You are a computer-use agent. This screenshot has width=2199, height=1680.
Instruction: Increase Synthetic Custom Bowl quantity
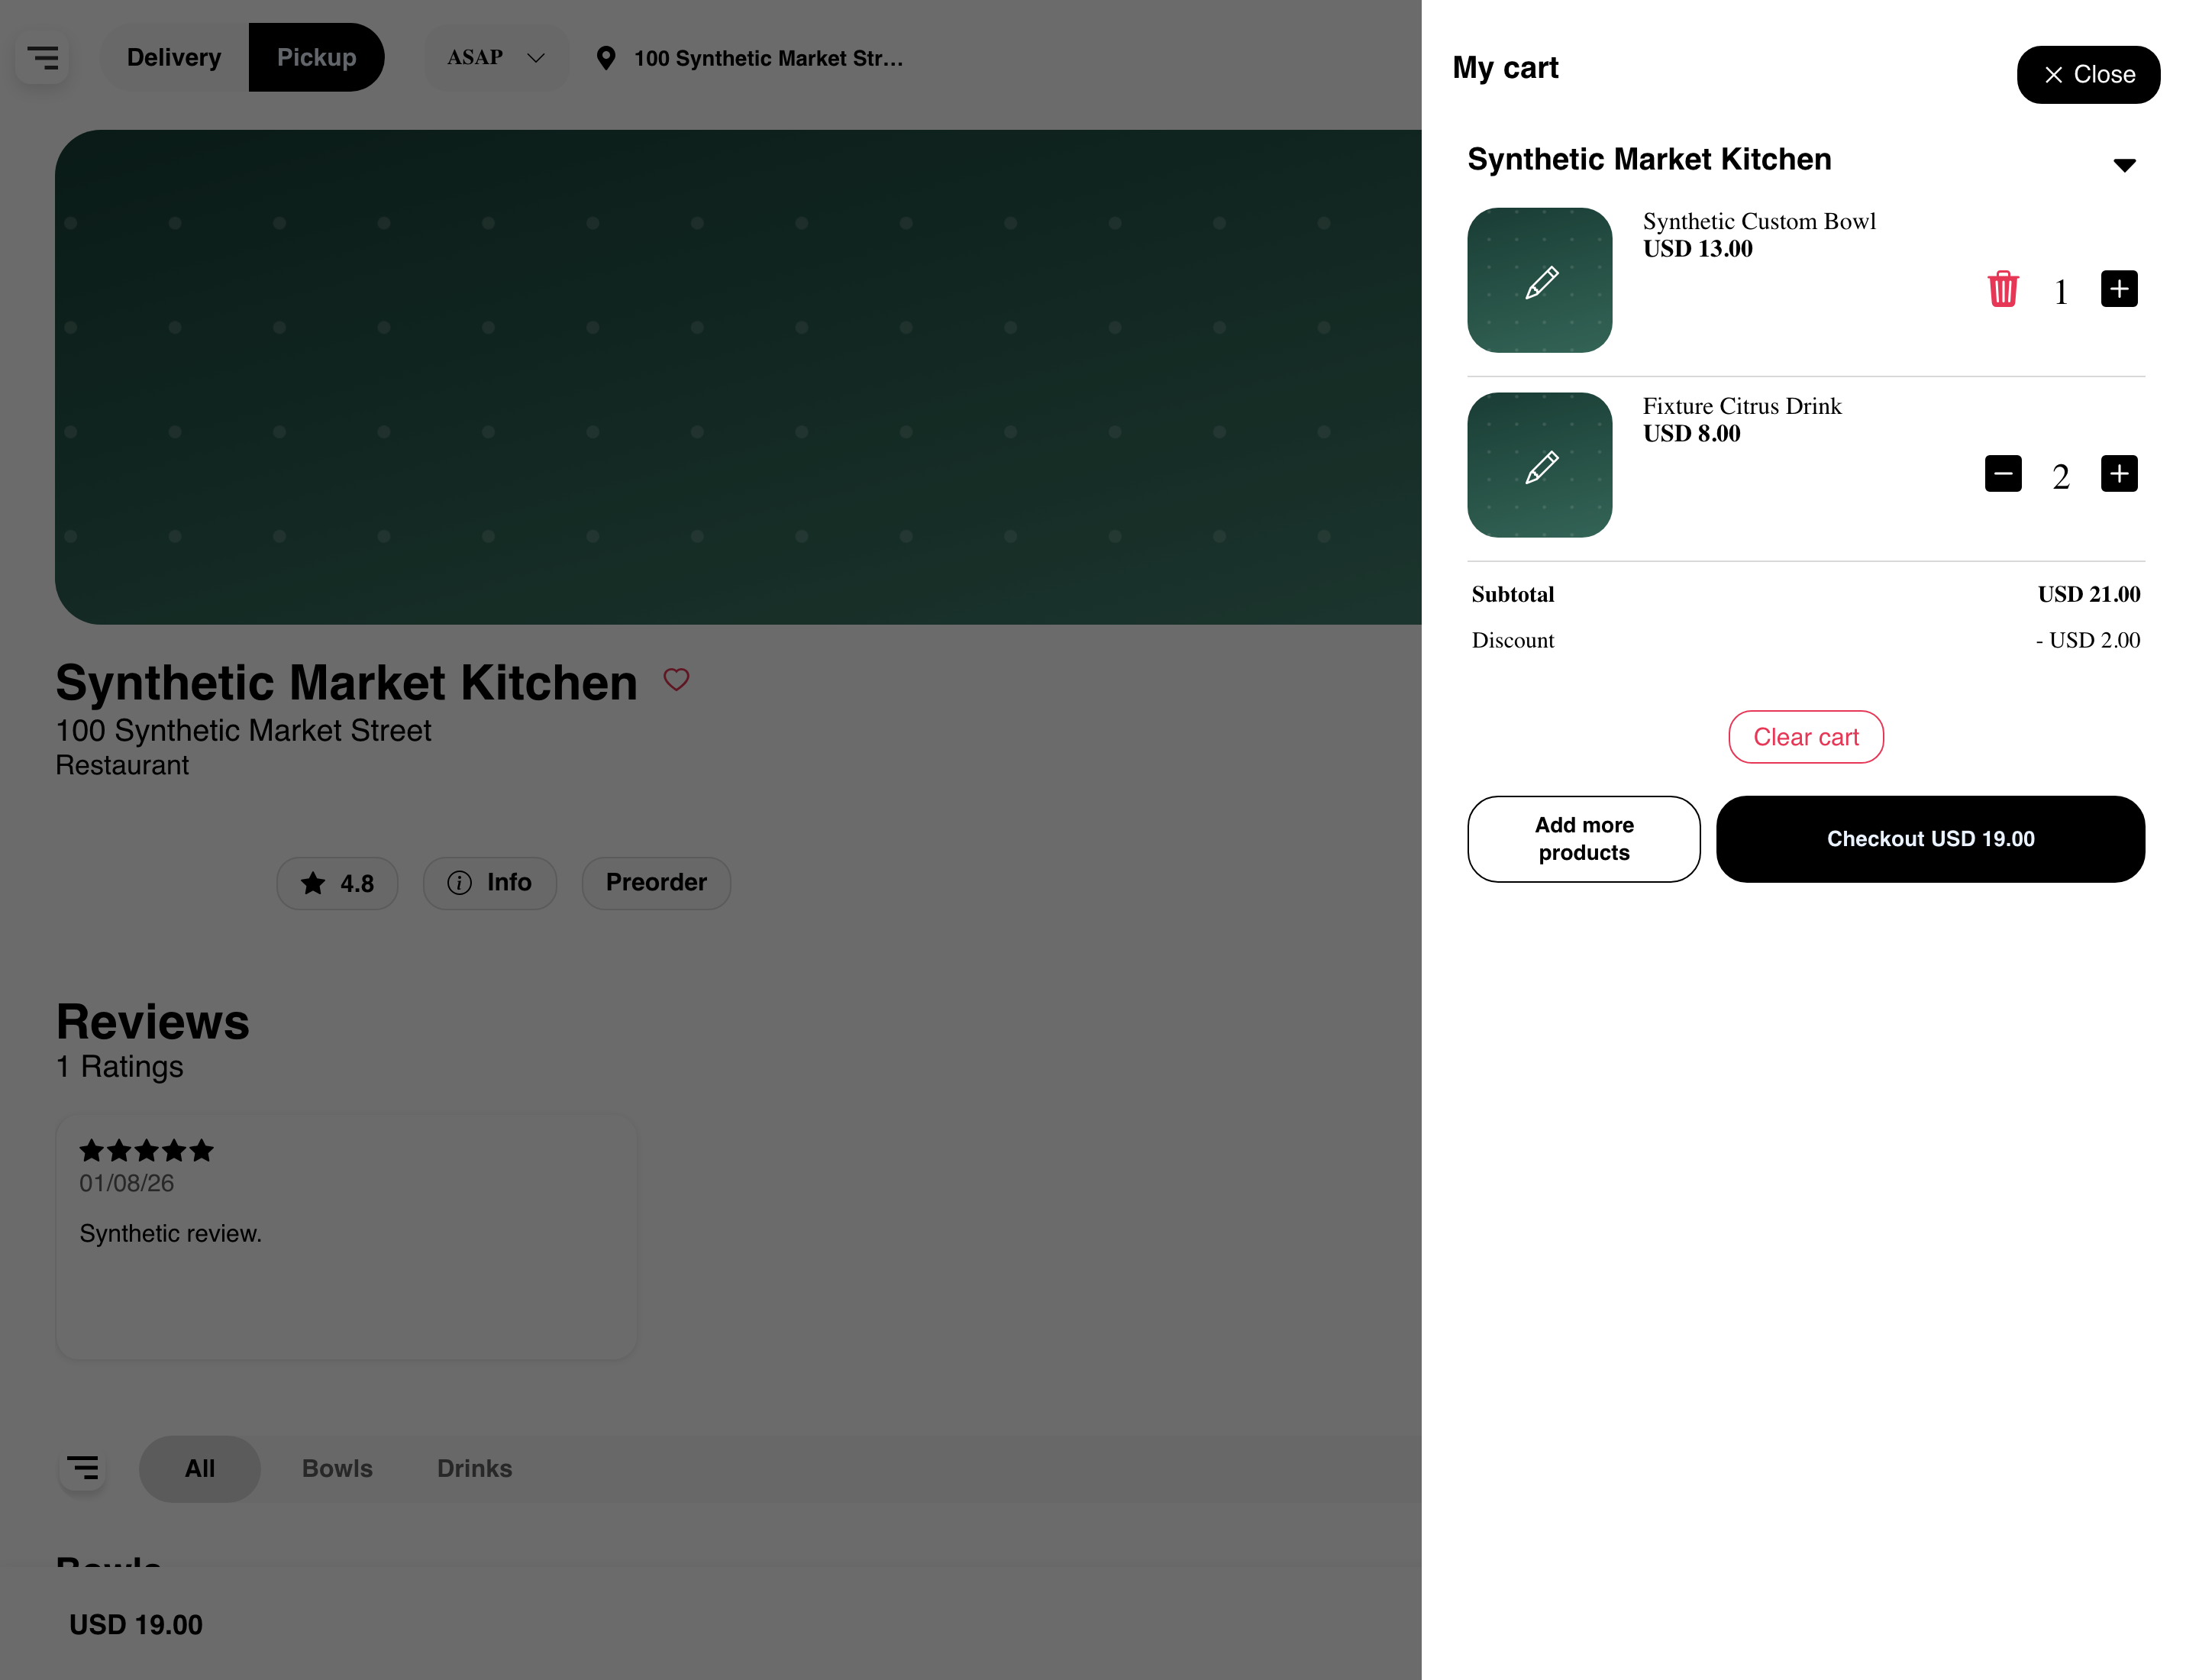[2118, 289]
